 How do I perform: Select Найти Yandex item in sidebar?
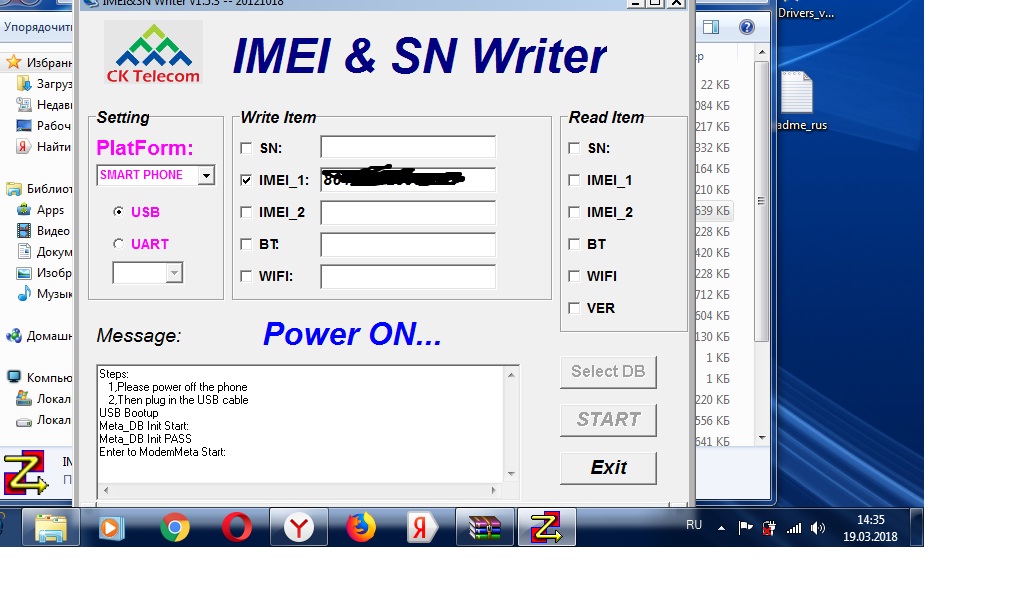44,146
